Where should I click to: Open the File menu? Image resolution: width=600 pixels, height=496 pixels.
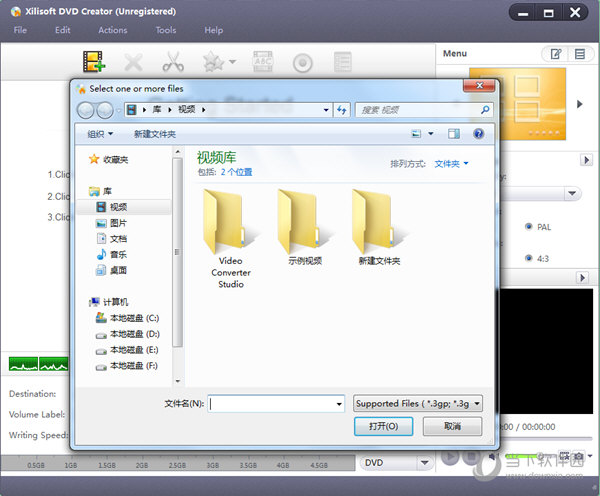[20, 30]
